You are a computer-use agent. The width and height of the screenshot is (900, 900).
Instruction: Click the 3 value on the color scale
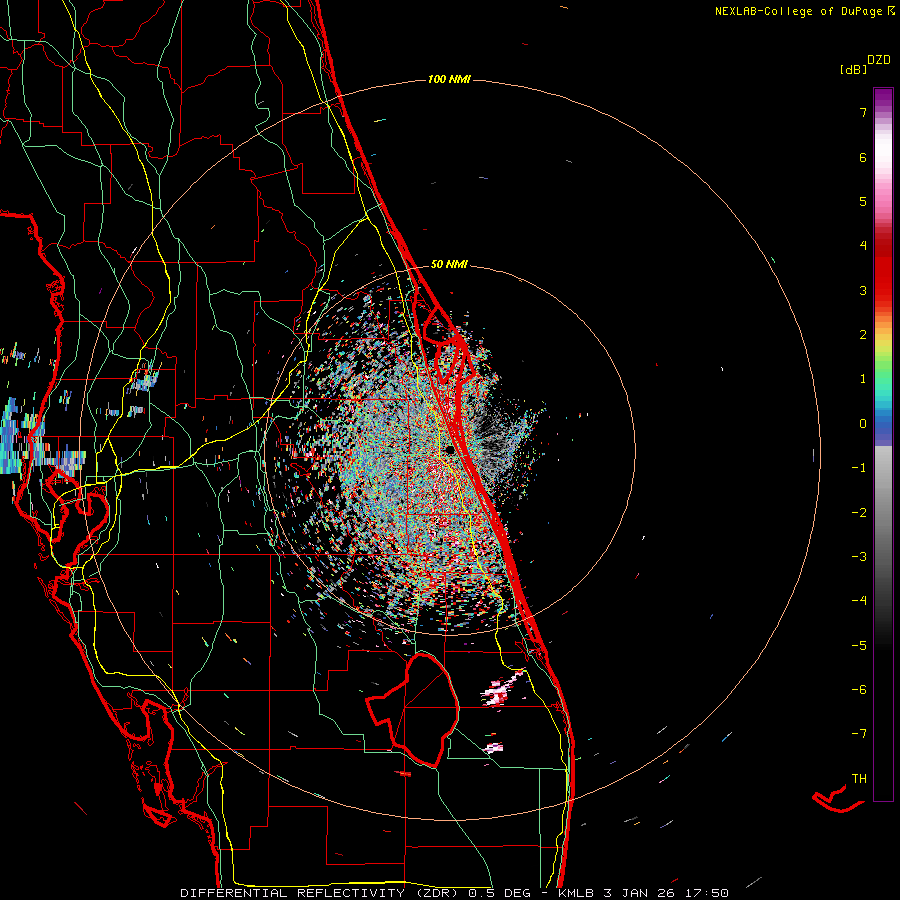[x=863, y=290]
